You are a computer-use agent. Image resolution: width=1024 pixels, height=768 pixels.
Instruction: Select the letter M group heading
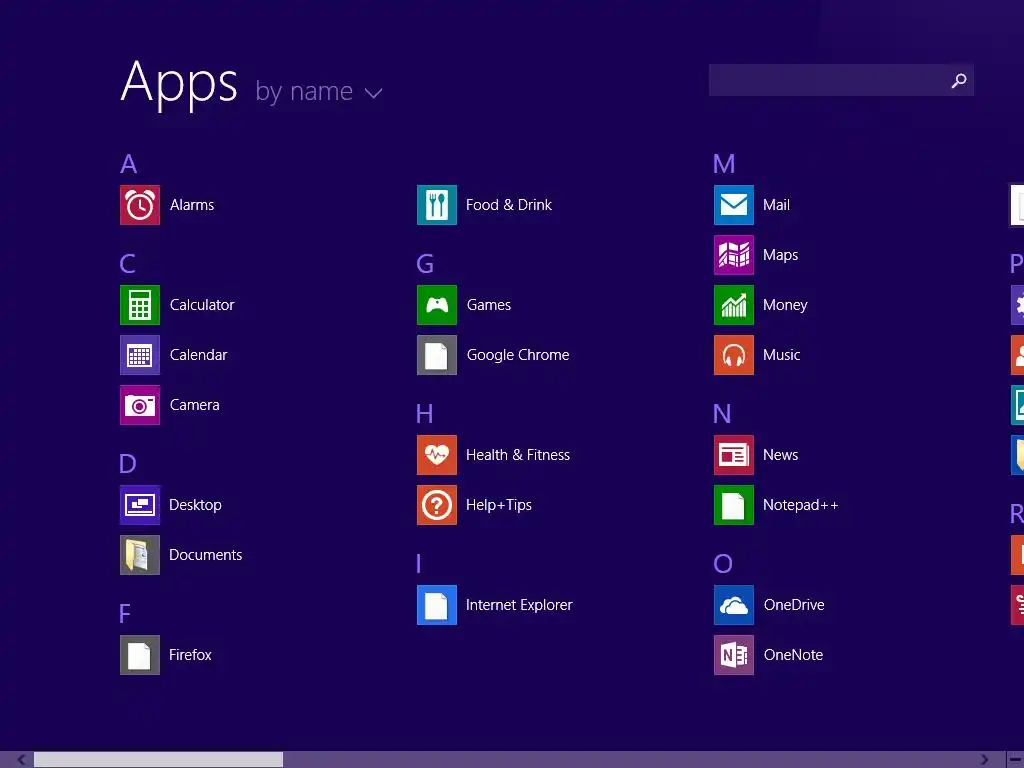coord(724,164)
